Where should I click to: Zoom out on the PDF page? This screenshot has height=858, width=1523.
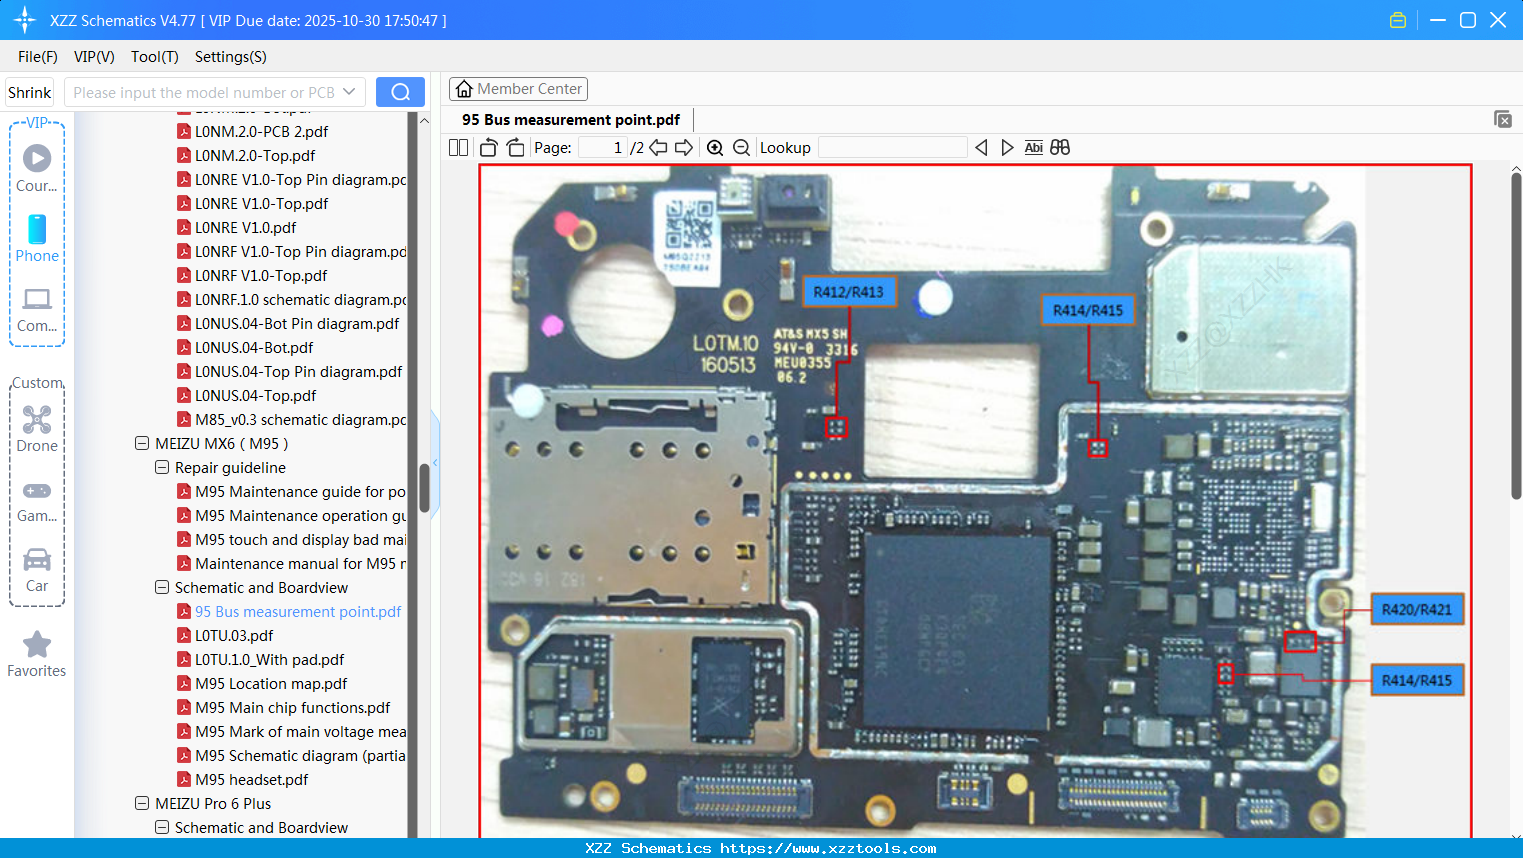tap(741, 147)
